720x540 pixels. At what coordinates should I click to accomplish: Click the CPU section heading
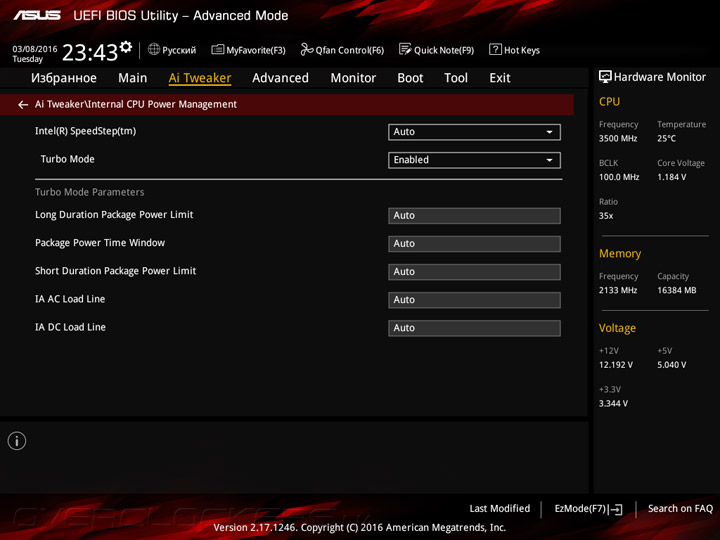pos(609,102)
